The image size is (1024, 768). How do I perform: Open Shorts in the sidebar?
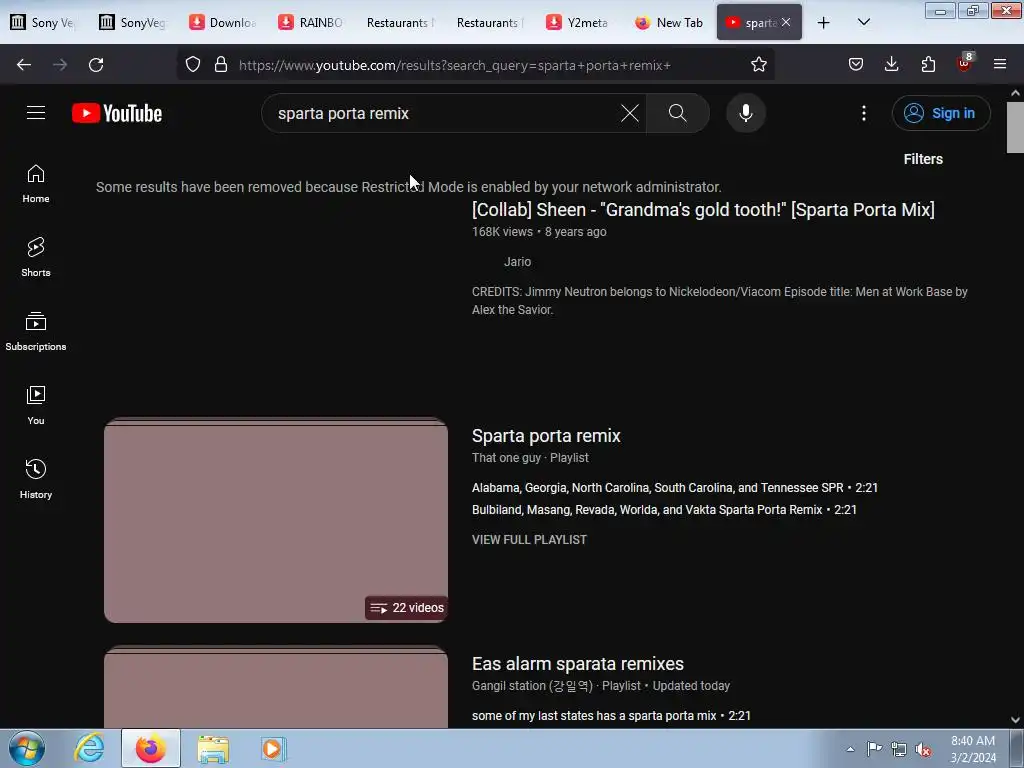pyautogui.click(x=36, y=257)
